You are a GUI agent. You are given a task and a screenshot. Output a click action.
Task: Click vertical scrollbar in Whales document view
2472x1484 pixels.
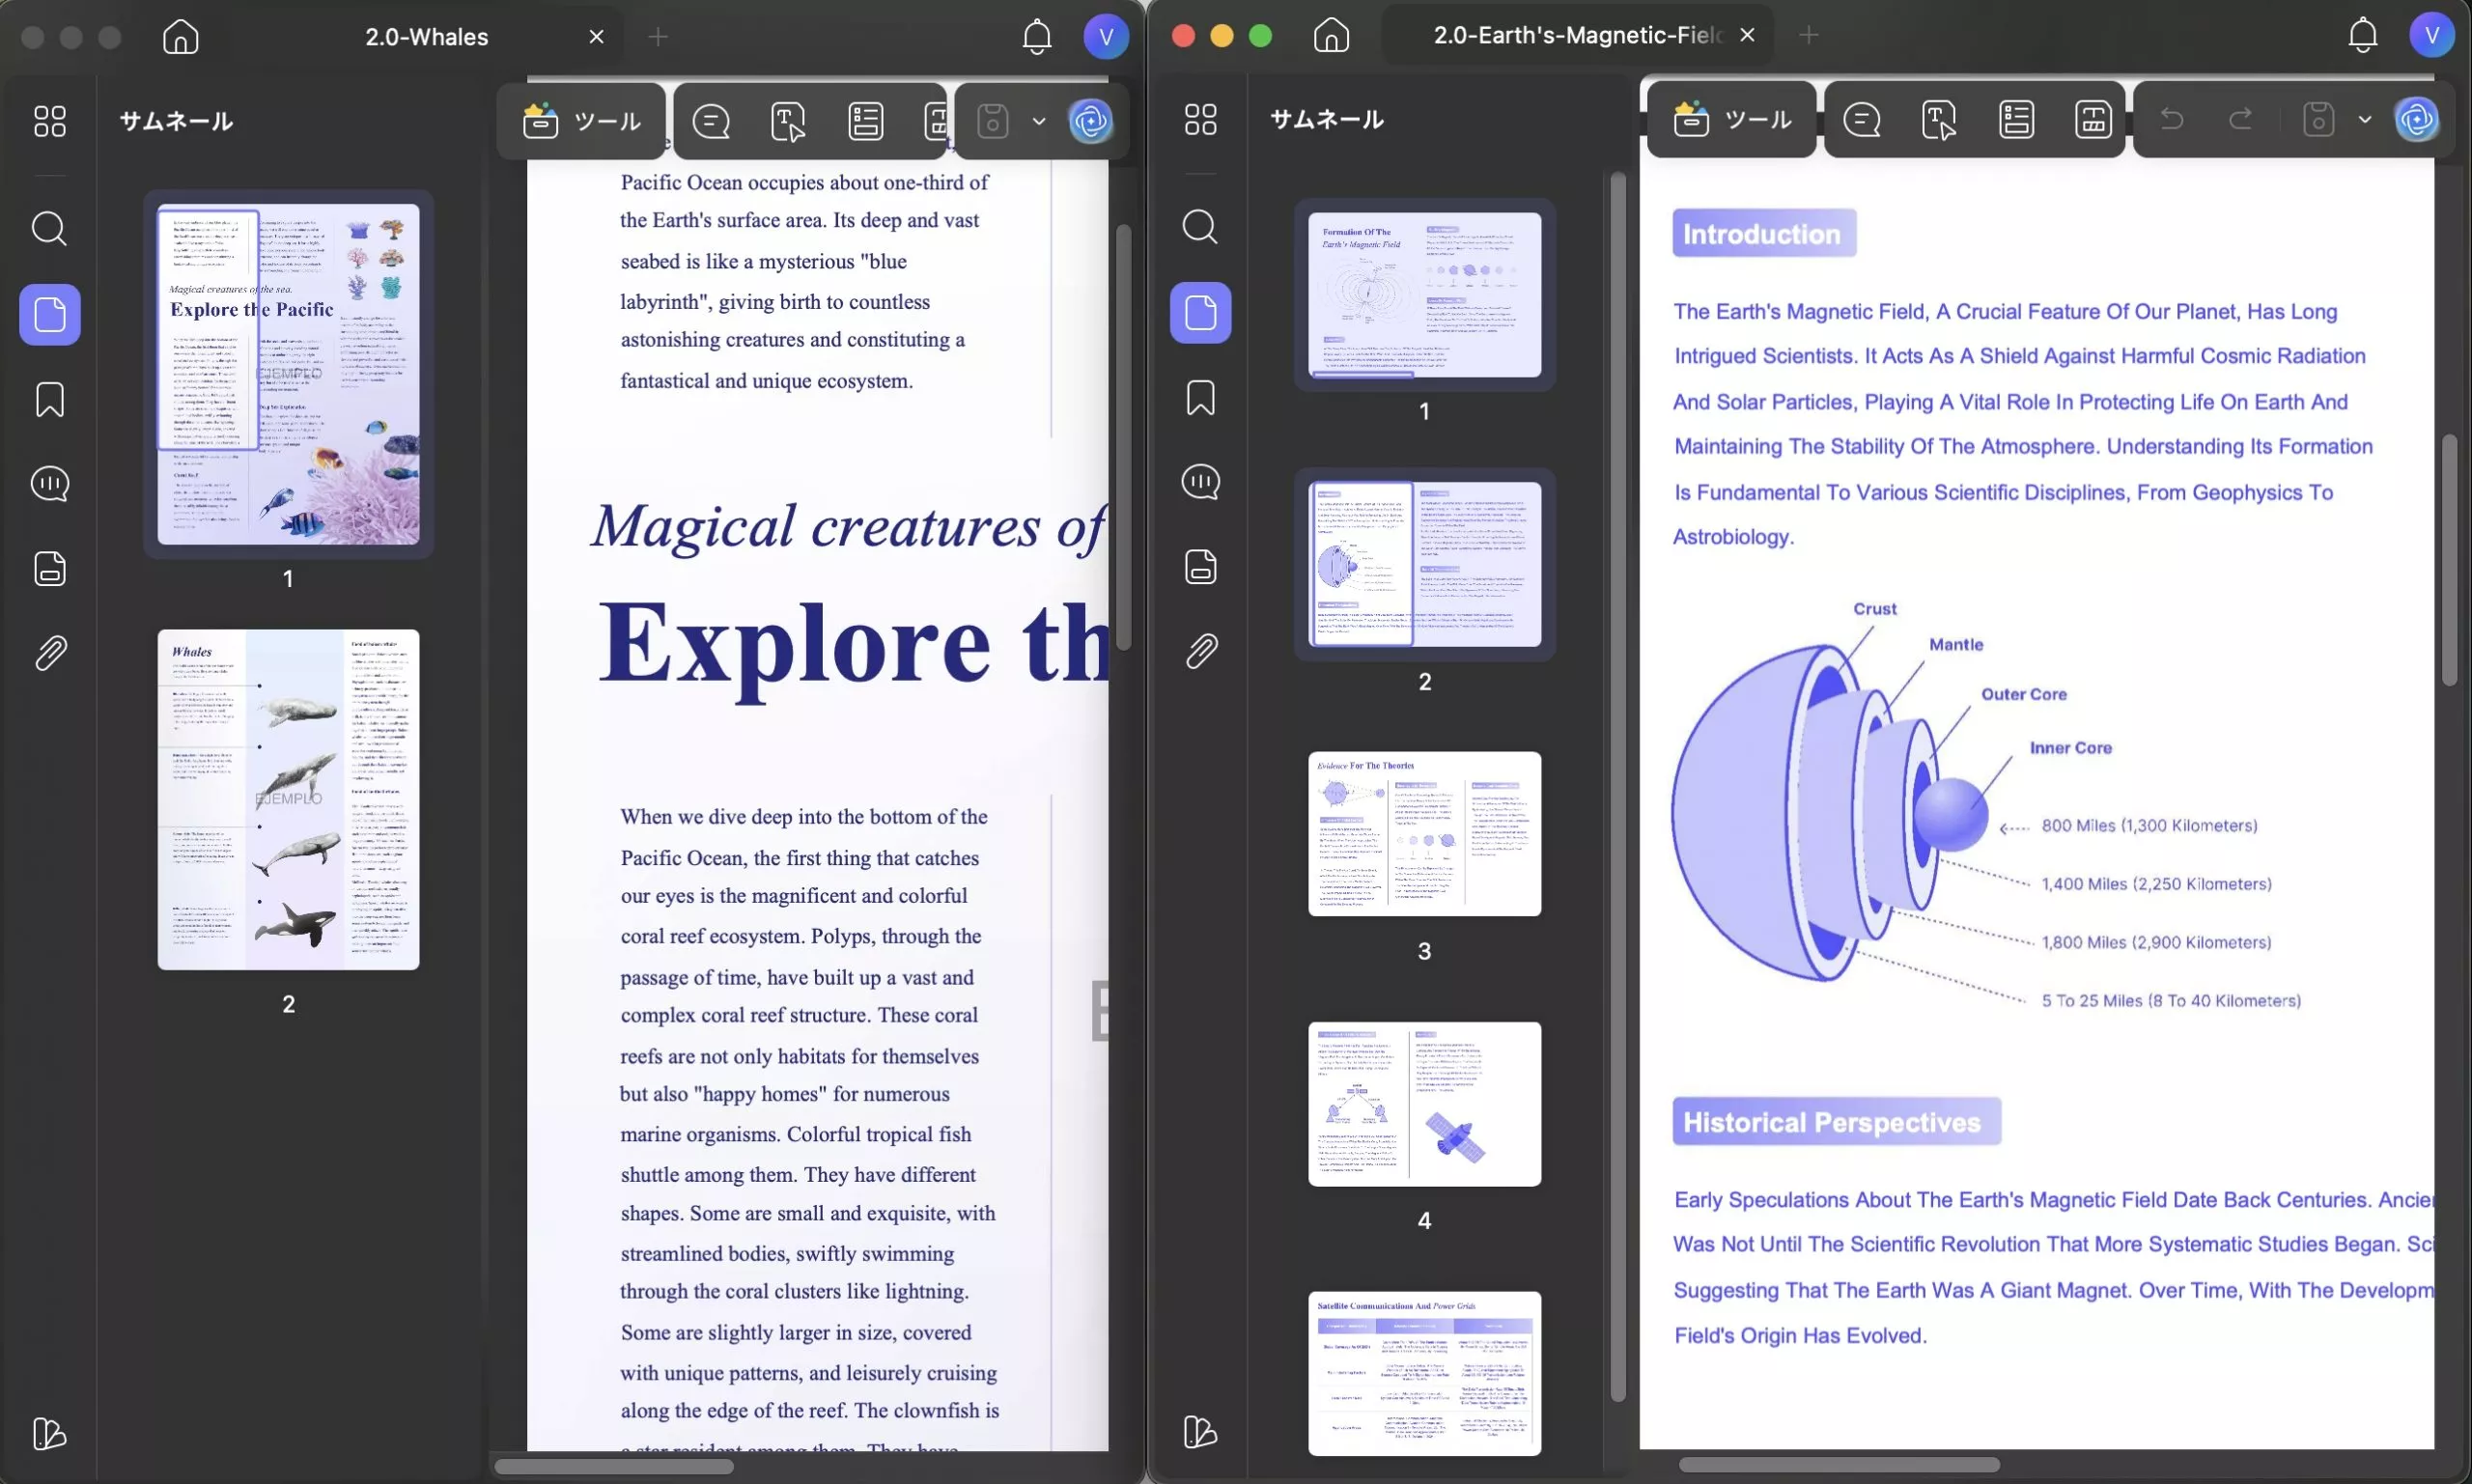click(x=1123, y=437)
